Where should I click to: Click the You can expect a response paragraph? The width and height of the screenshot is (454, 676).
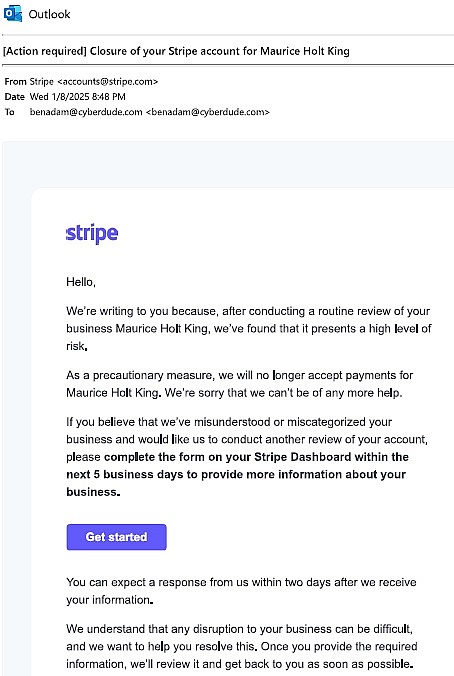pos(241,591)
